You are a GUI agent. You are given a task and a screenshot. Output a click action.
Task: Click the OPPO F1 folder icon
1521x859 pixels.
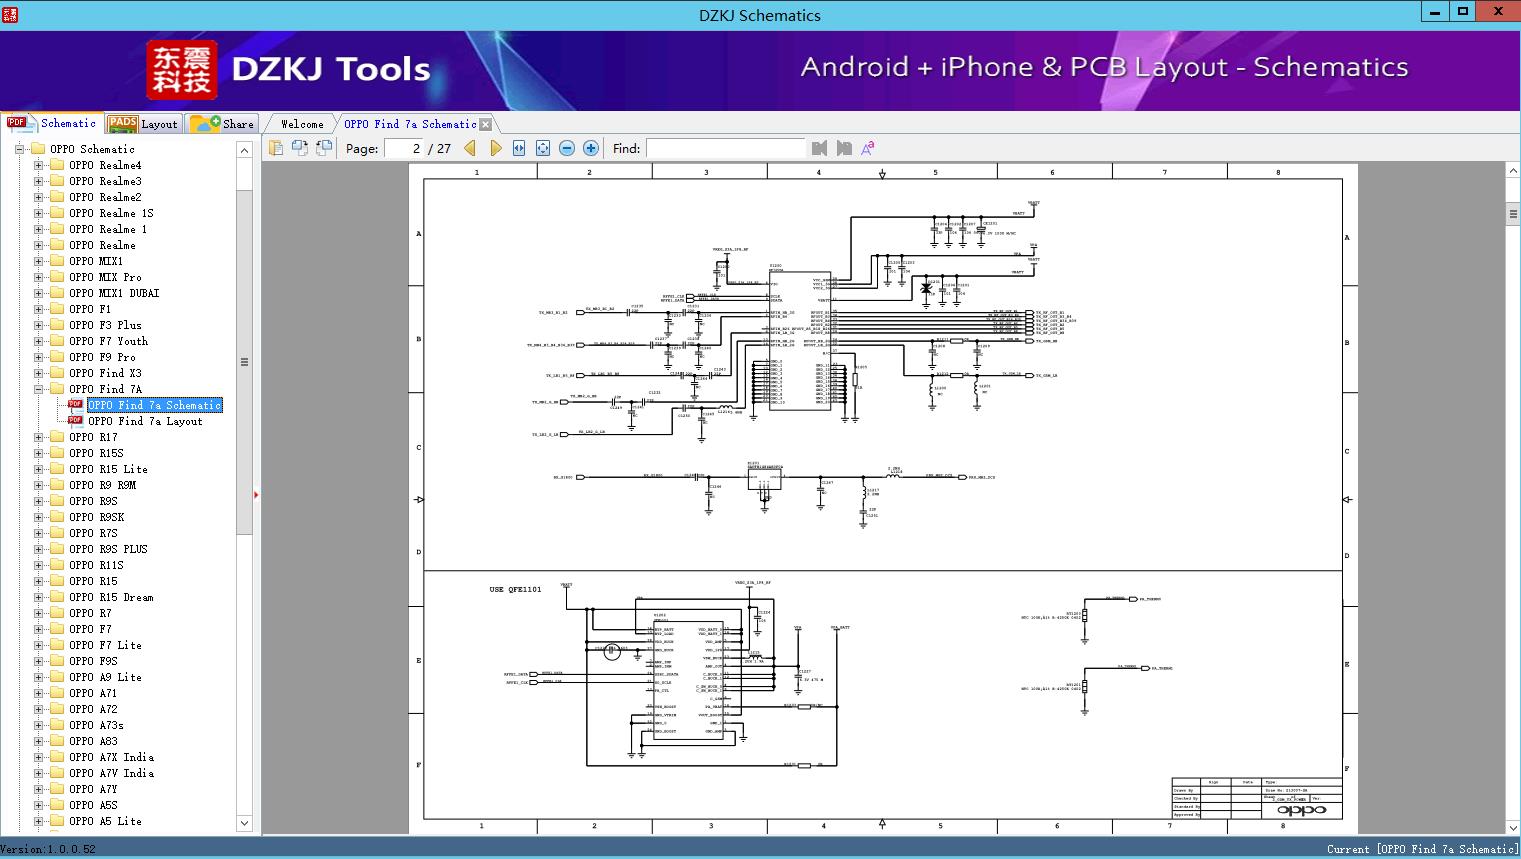pyautogui.click(x=57, y=309)
